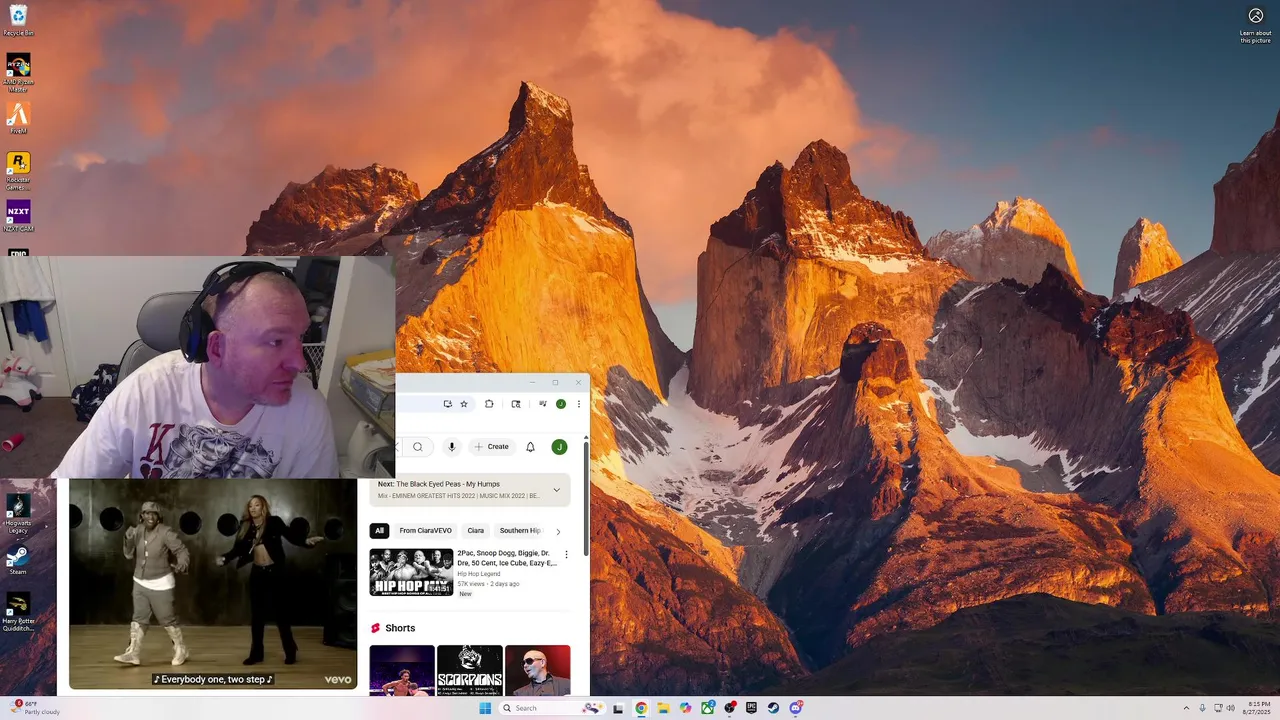Open Harry Potter Quidditch desktop shortcut

tap(18, 612)
